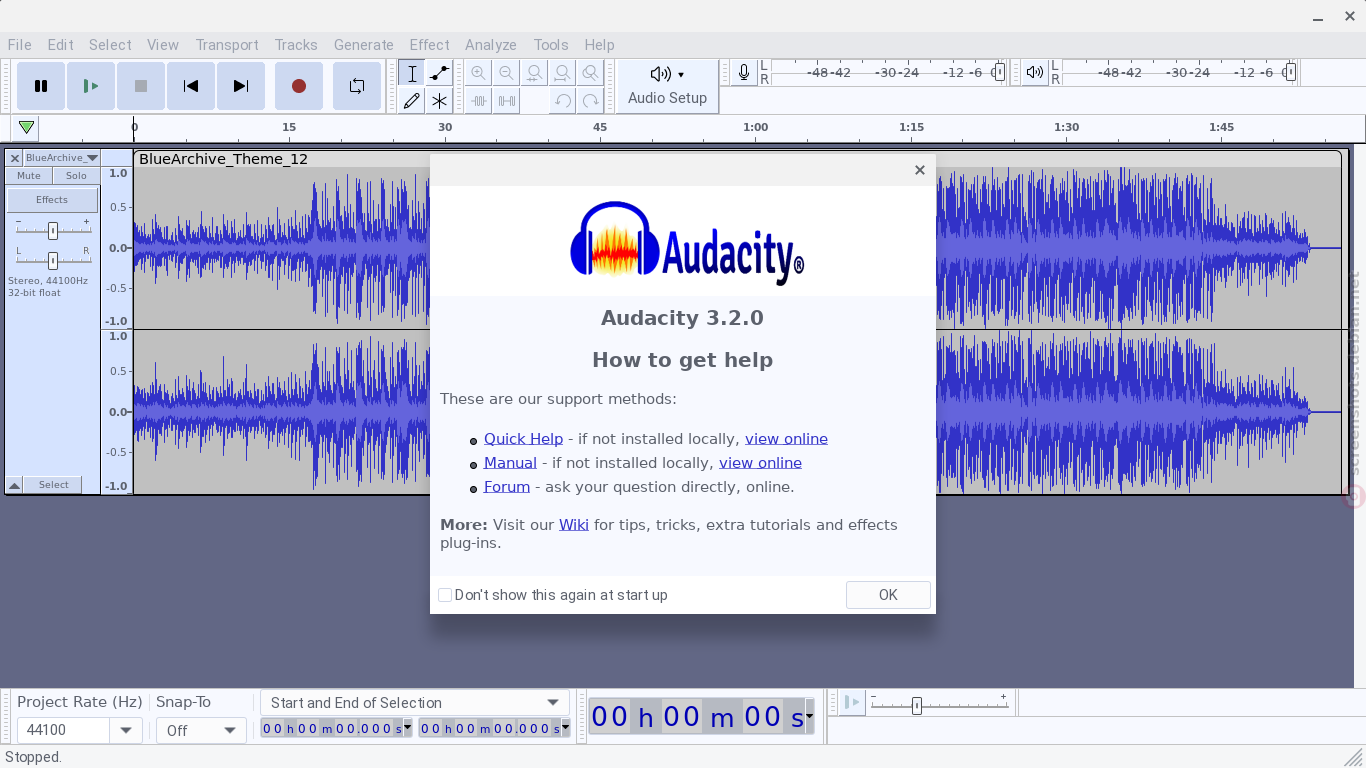
Task: Click the Play-at-Speed button
Action: click(851, 702)
